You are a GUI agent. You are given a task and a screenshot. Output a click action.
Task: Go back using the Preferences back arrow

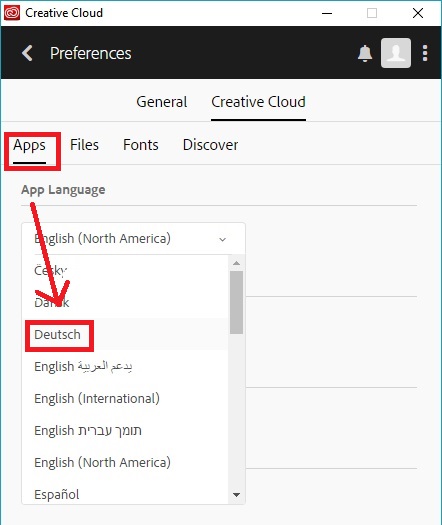pos(27,53)
